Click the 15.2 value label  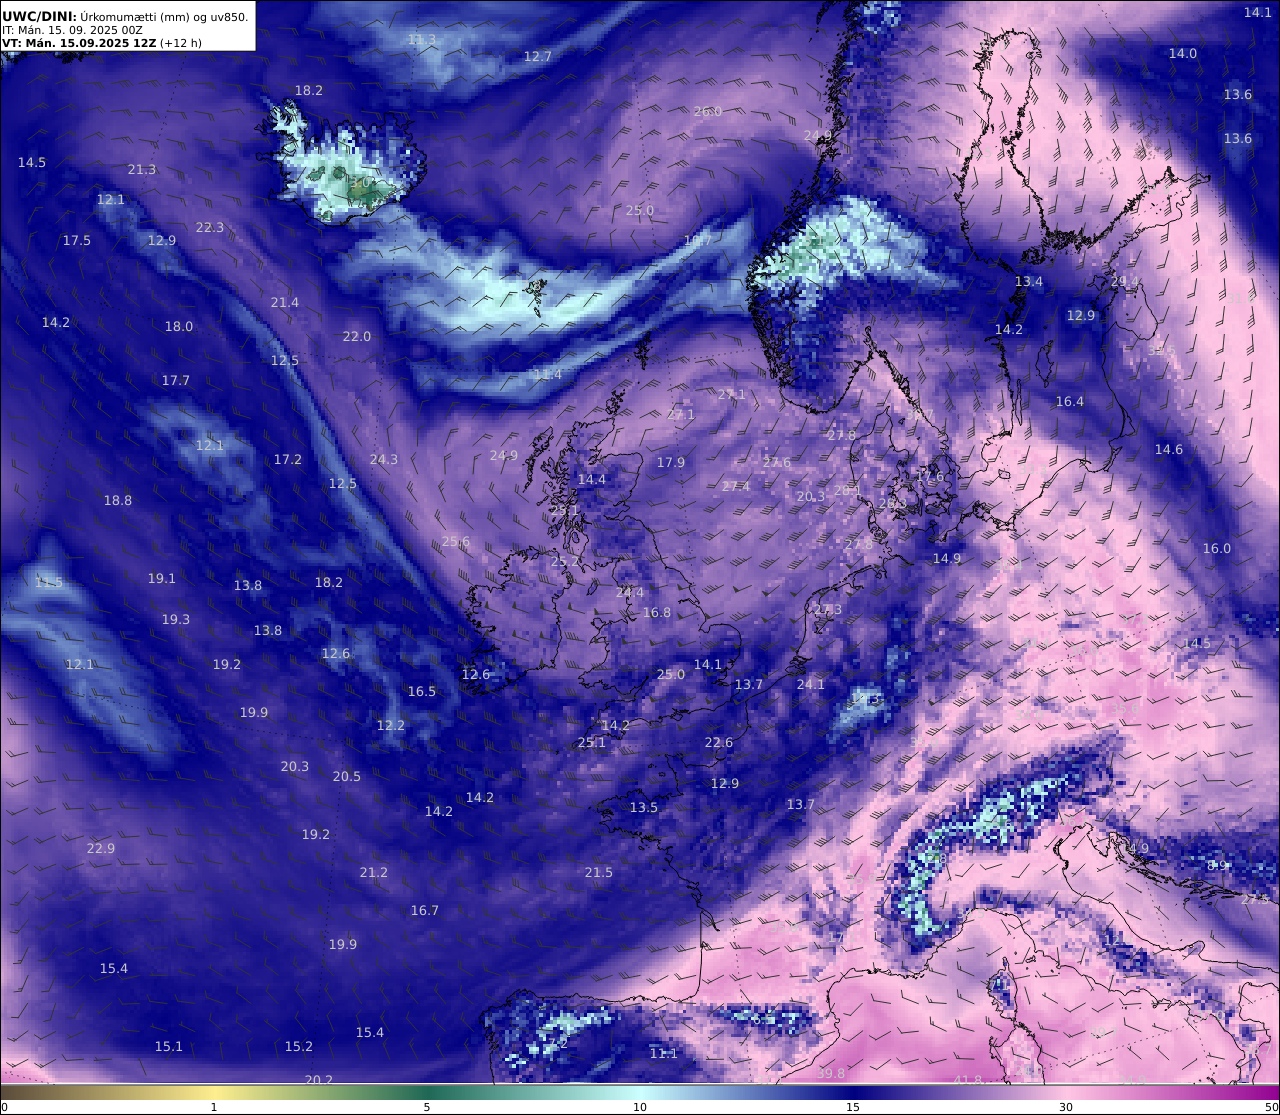(299, 1047)
